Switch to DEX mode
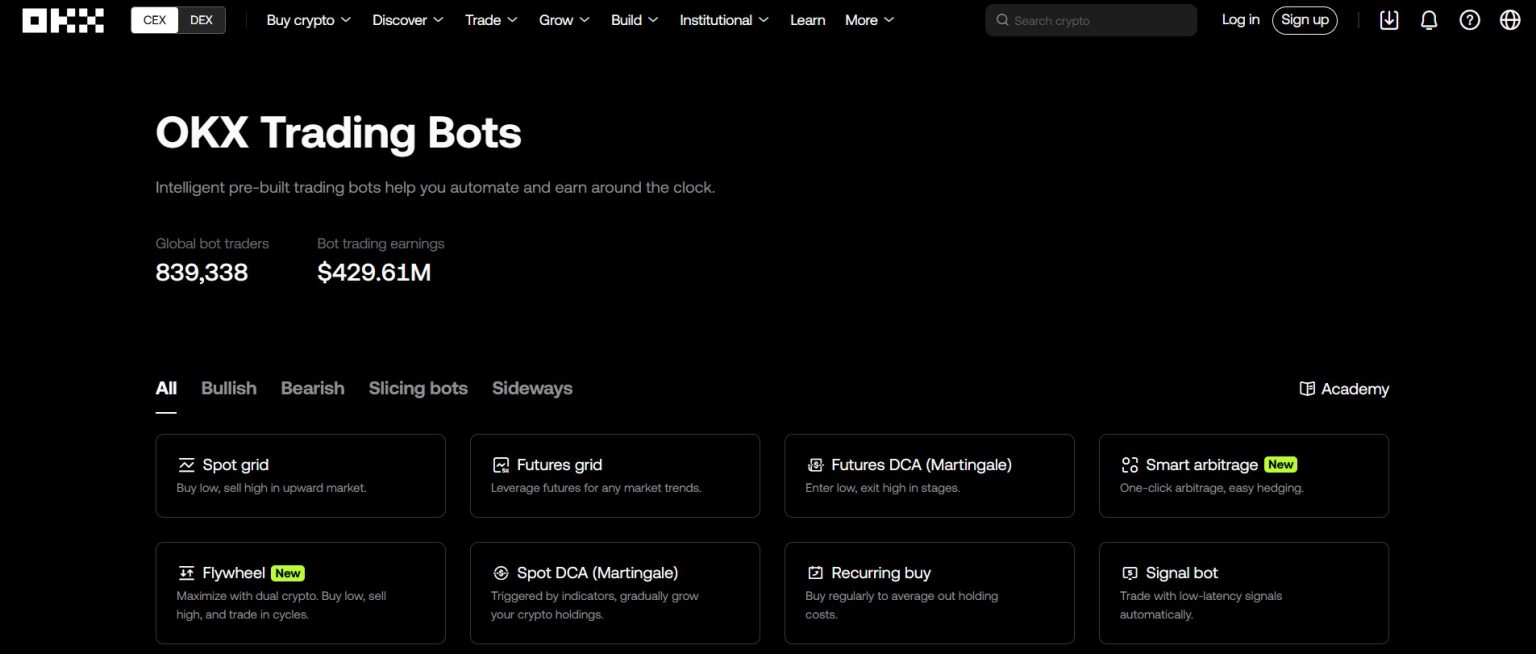This screenshot has height=654, width=1536. pos(201,18)
